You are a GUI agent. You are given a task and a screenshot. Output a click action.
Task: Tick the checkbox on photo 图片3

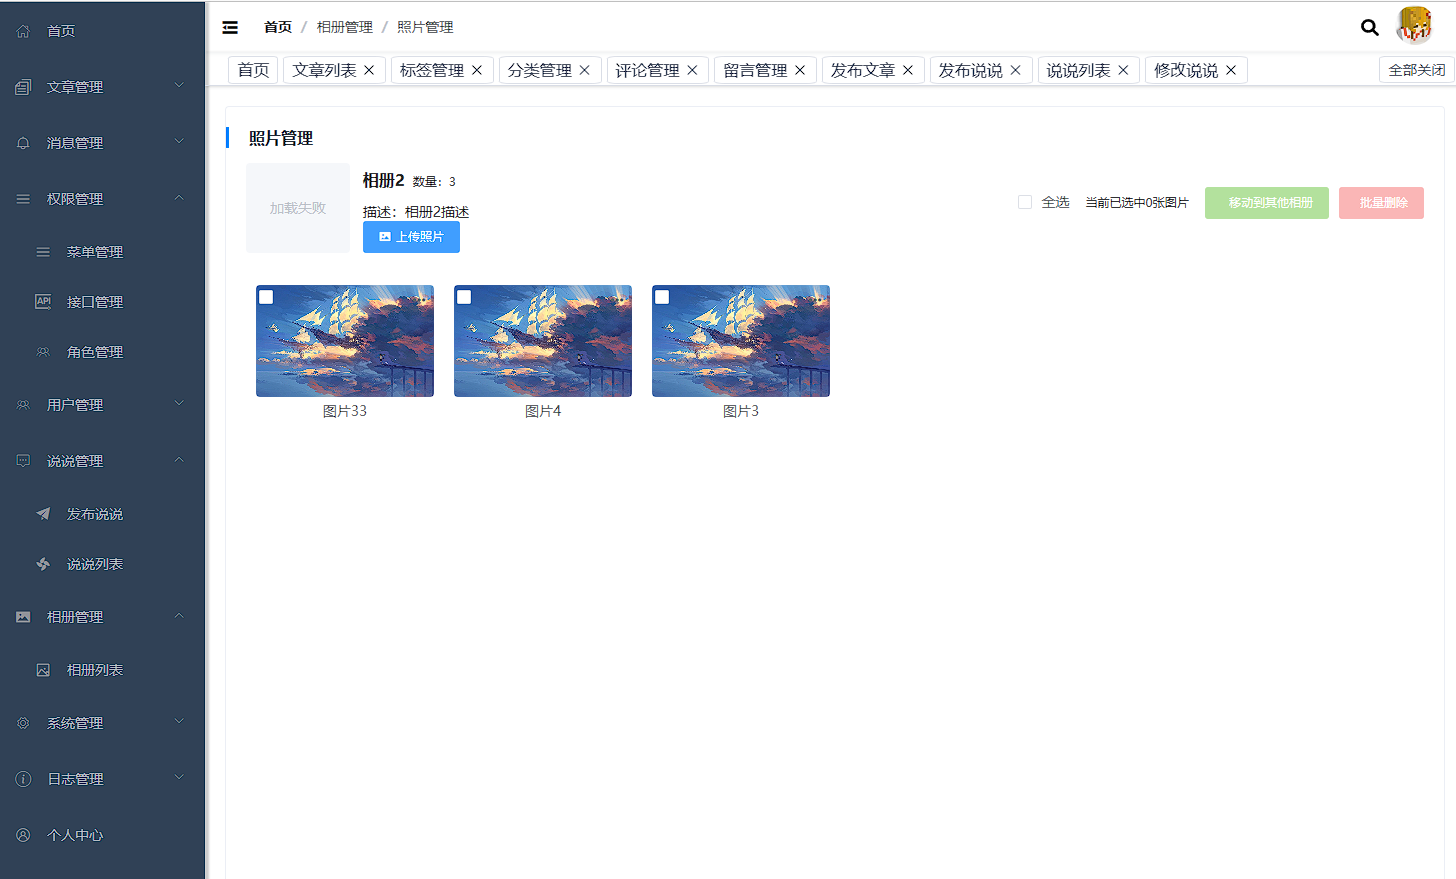click(x=662, y=297)
